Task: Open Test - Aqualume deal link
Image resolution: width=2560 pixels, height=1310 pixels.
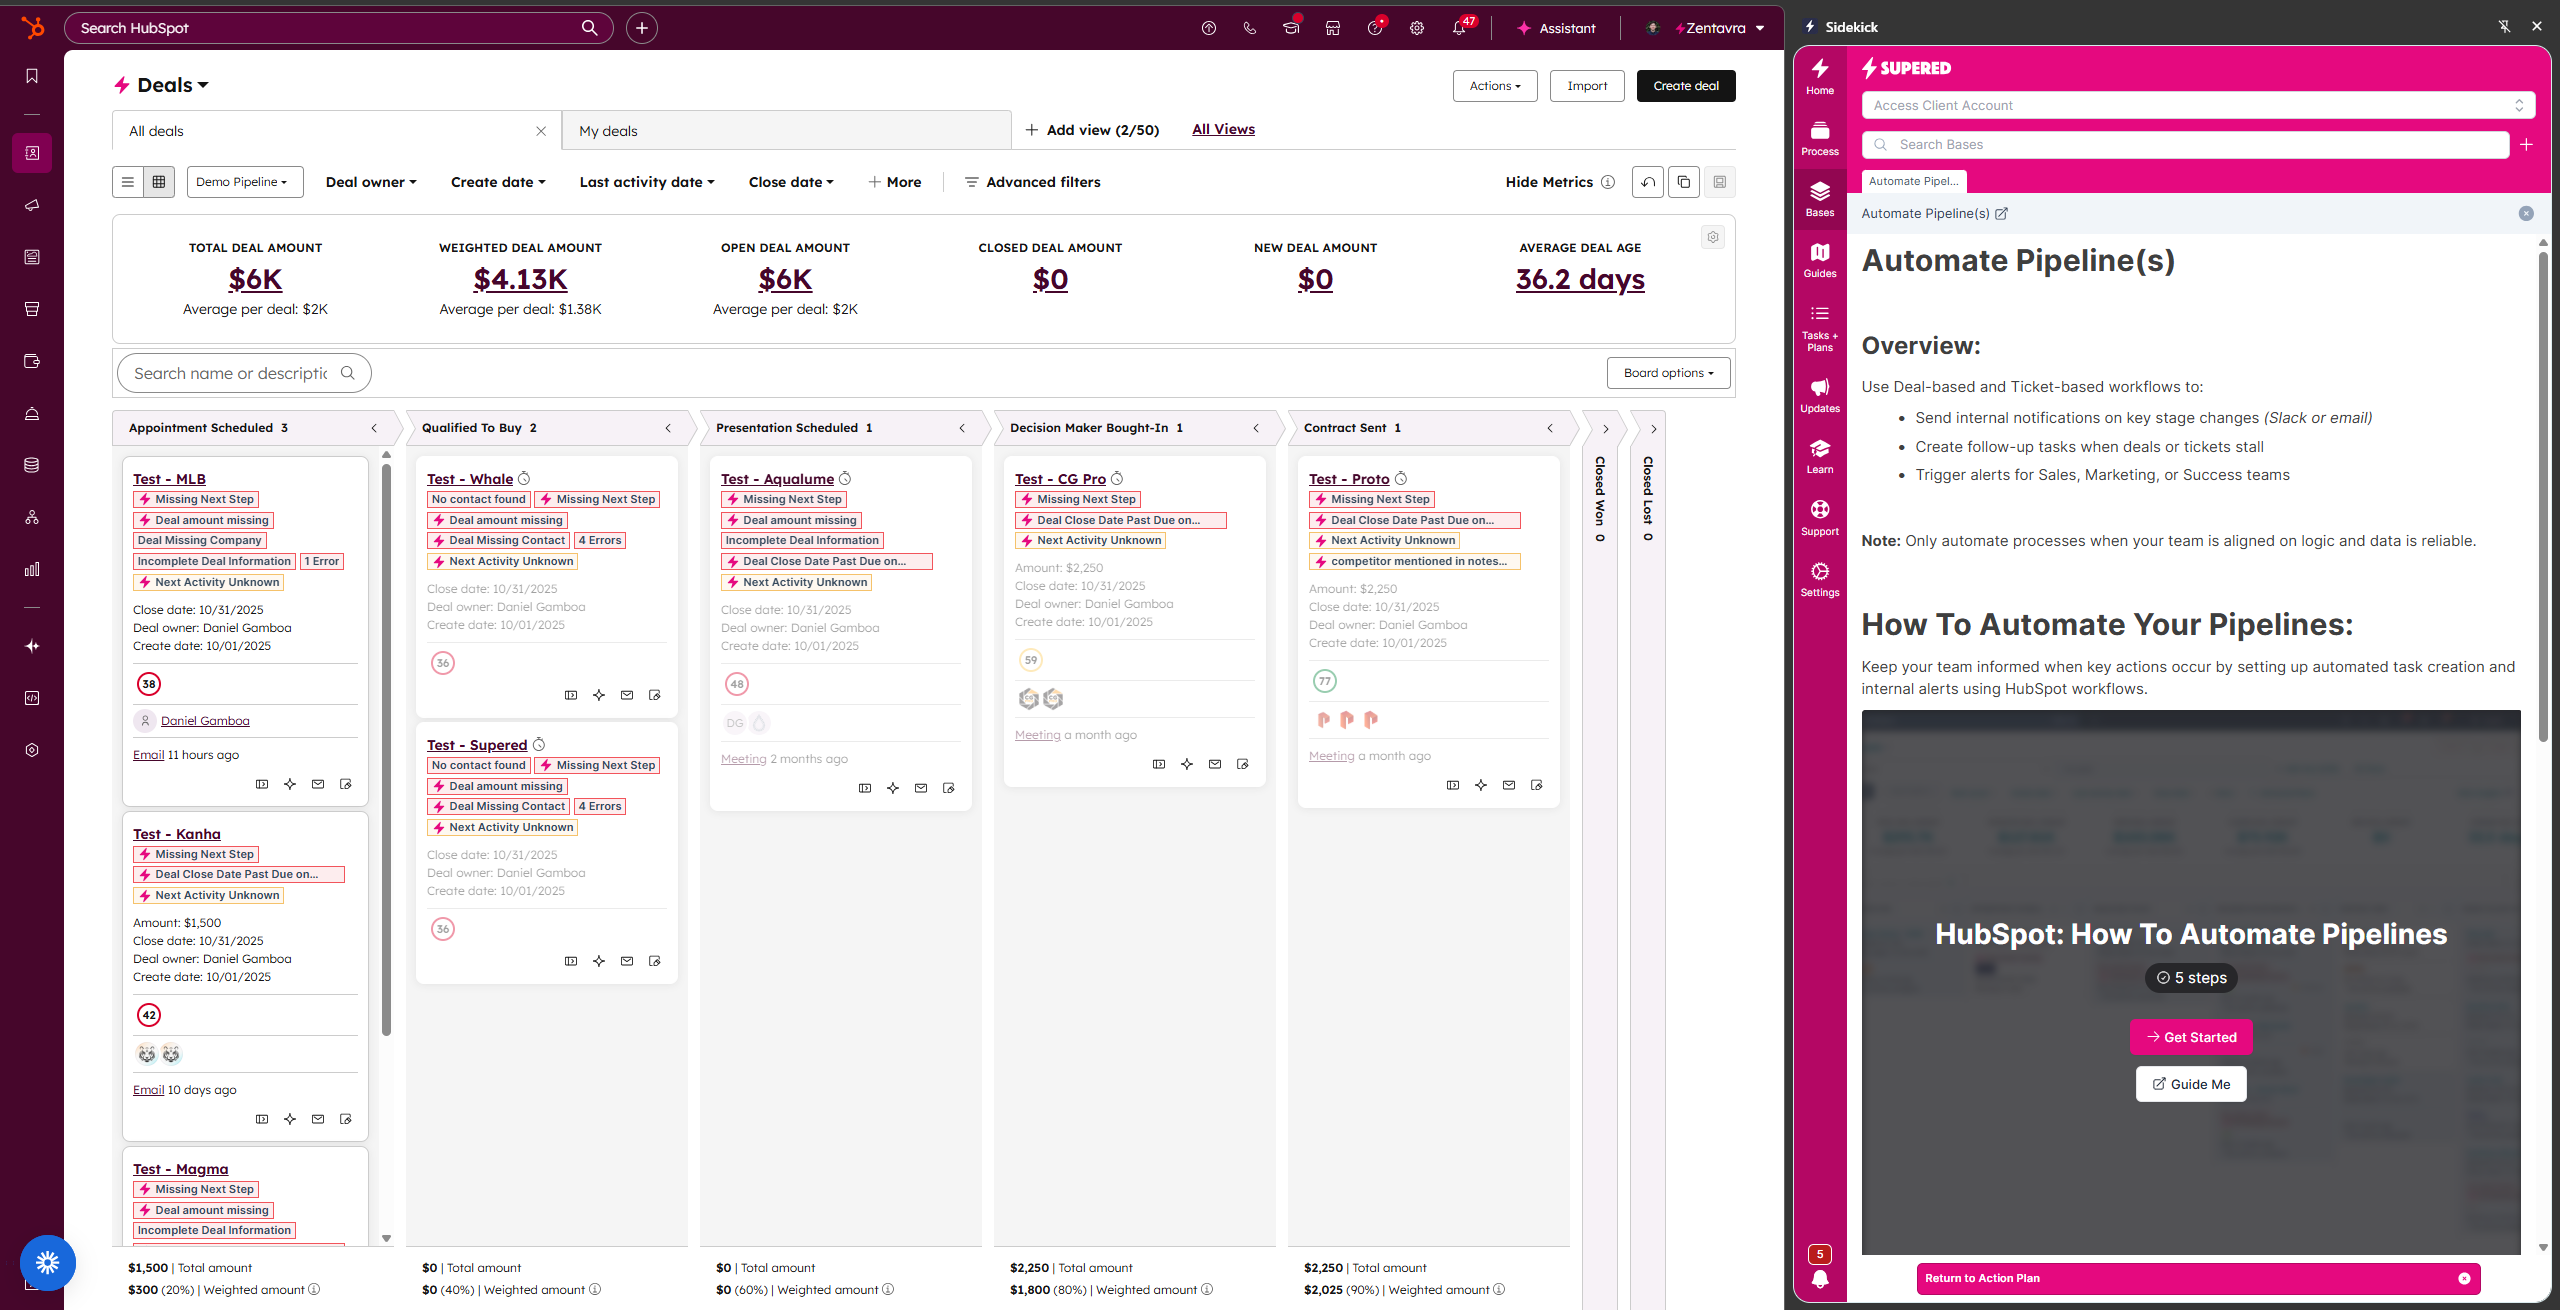Action: coord(777,479)
